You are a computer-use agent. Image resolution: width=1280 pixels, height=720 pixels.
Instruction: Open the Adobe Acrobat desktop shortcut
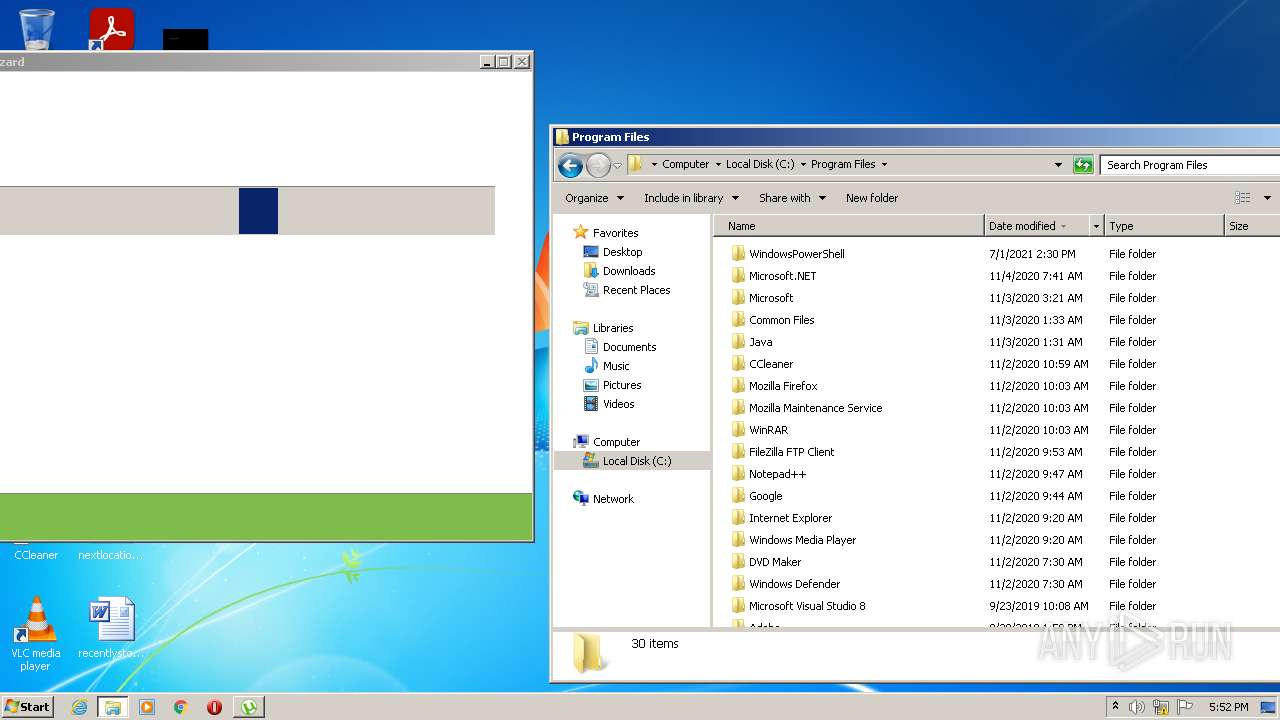tap(111, 29)
